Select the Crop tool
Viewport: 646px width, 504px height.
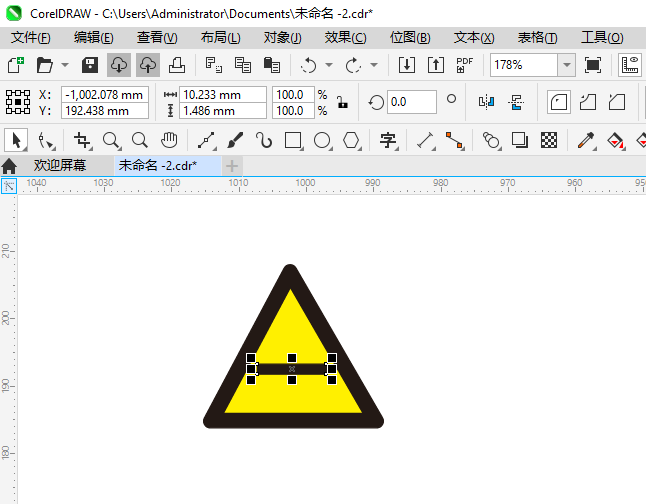pyautogui.click(x=82, y=141)
